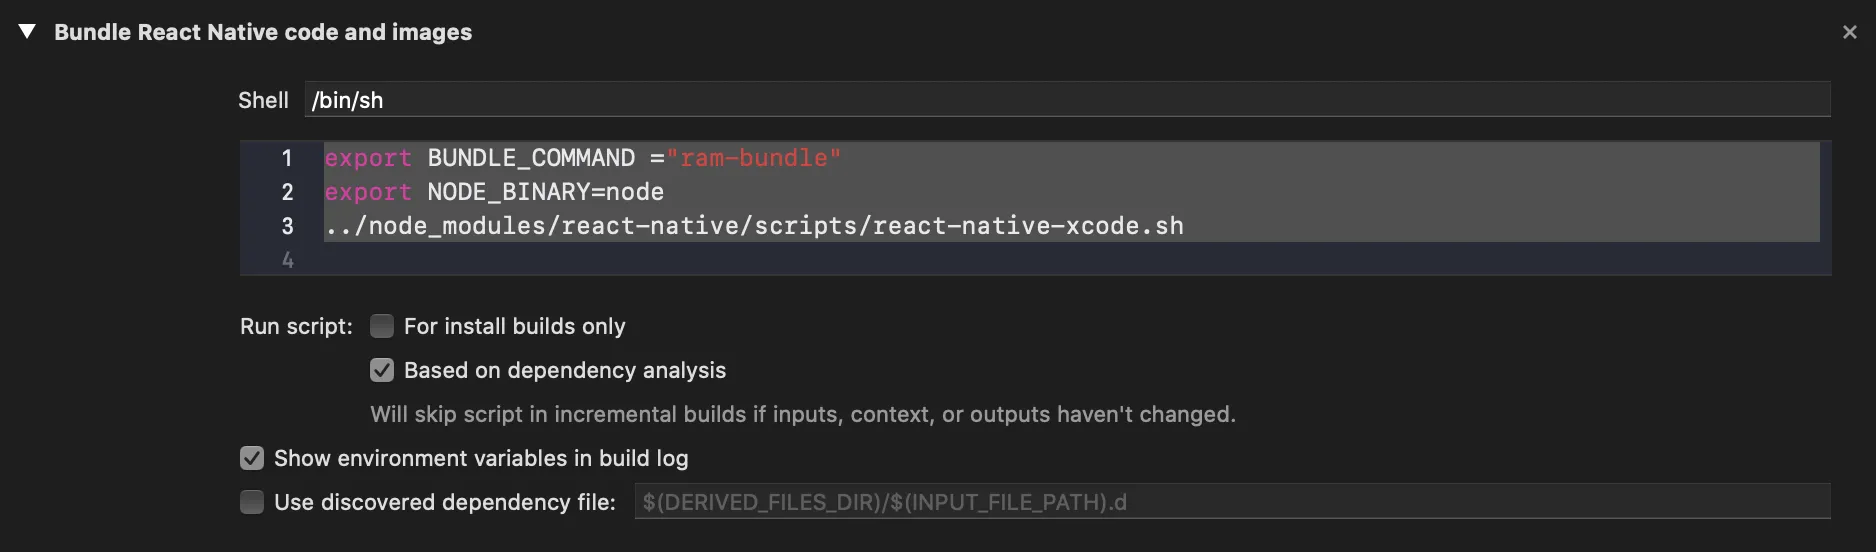Remove the build phase with X button
The height and width of the screenshot is (552, 1876).
pyautogui.click(x=1849, y=32)
